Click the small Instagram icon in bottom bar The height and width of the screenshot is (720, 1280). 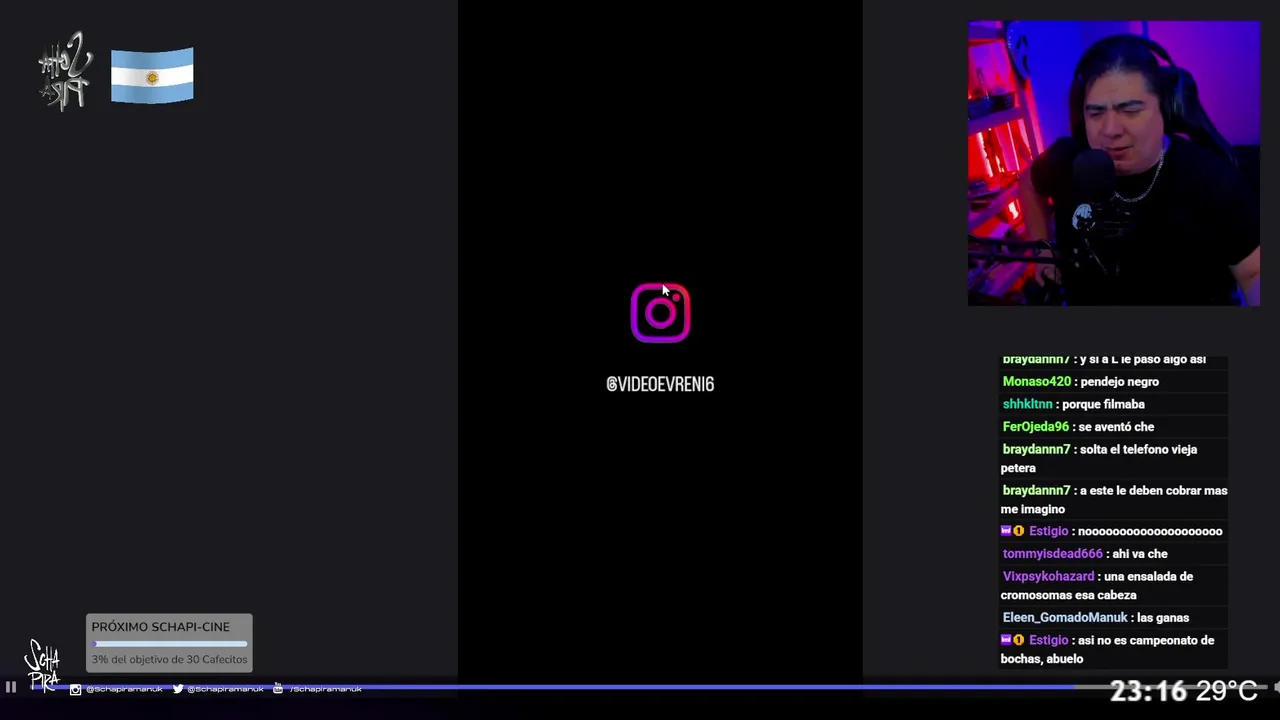pyautogui.click(x=75, y=689)
